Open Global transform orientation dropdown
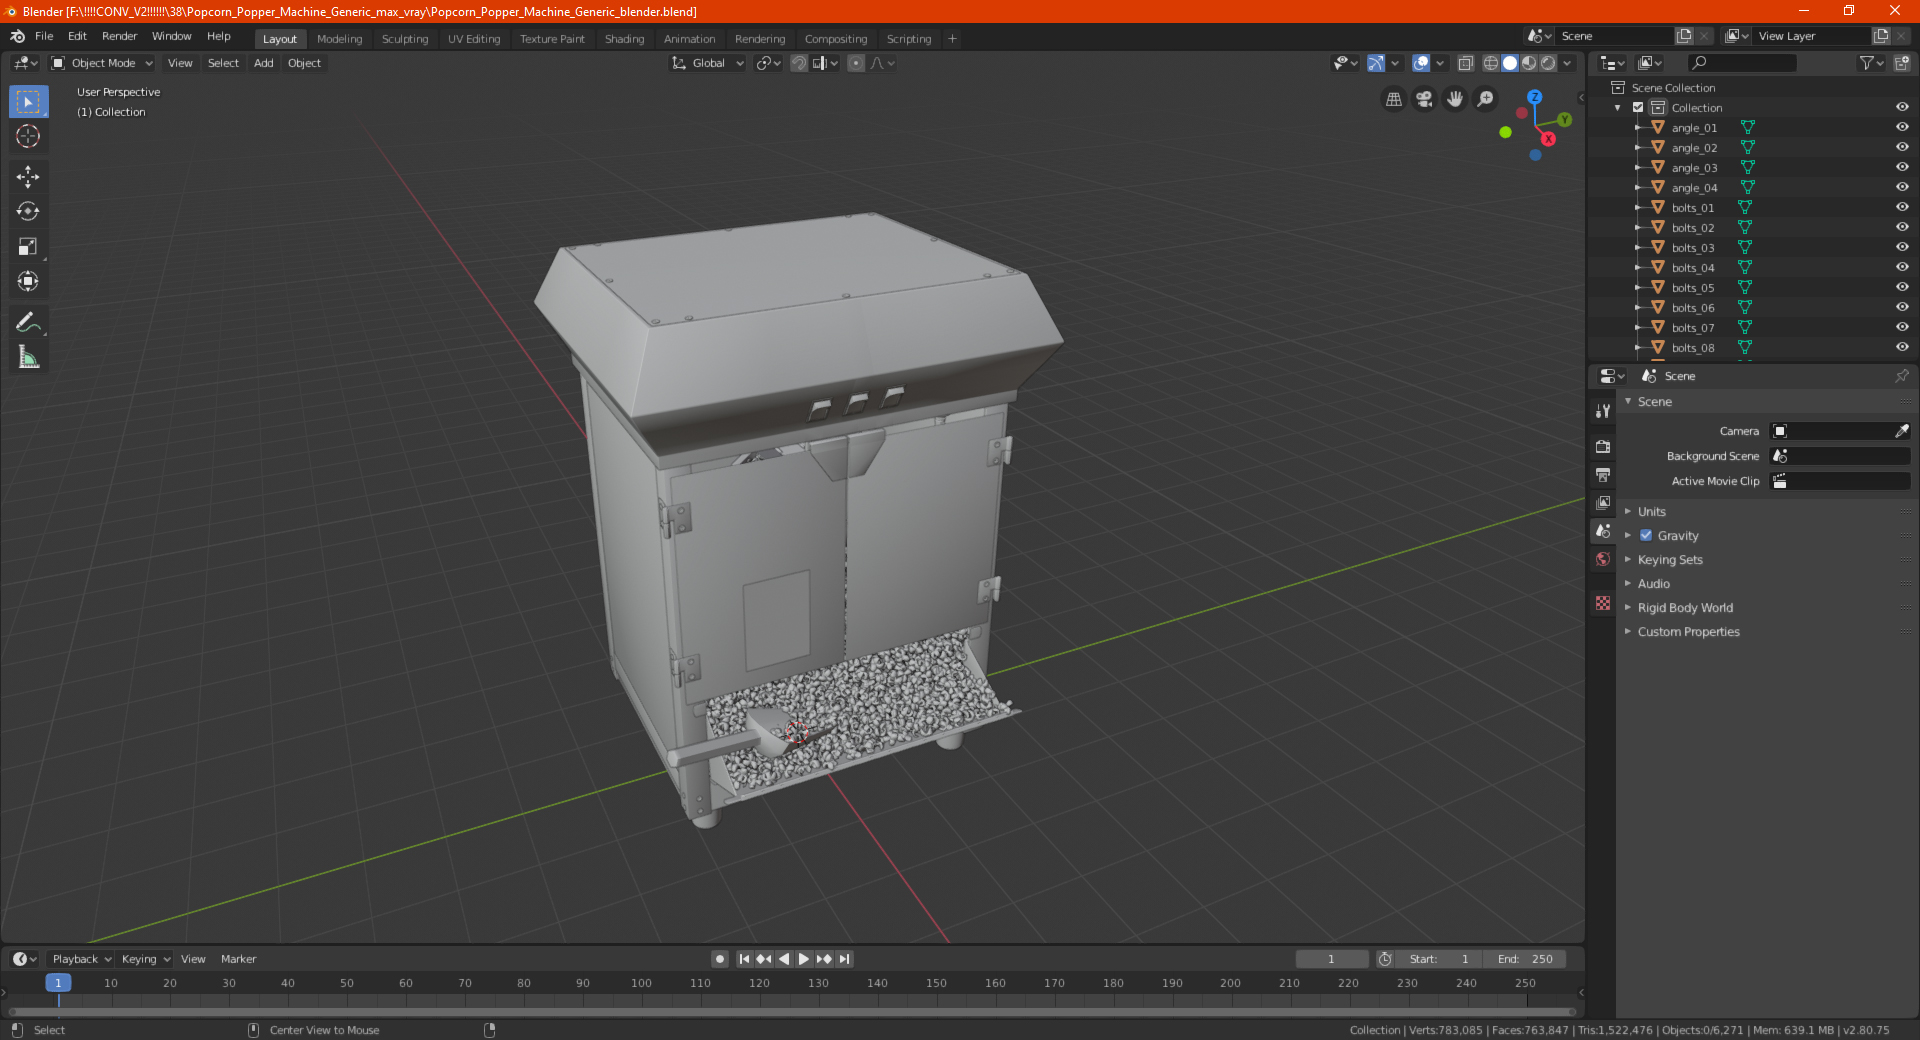Viewport: 1920px width, 1040px height. tap(708, 63)
